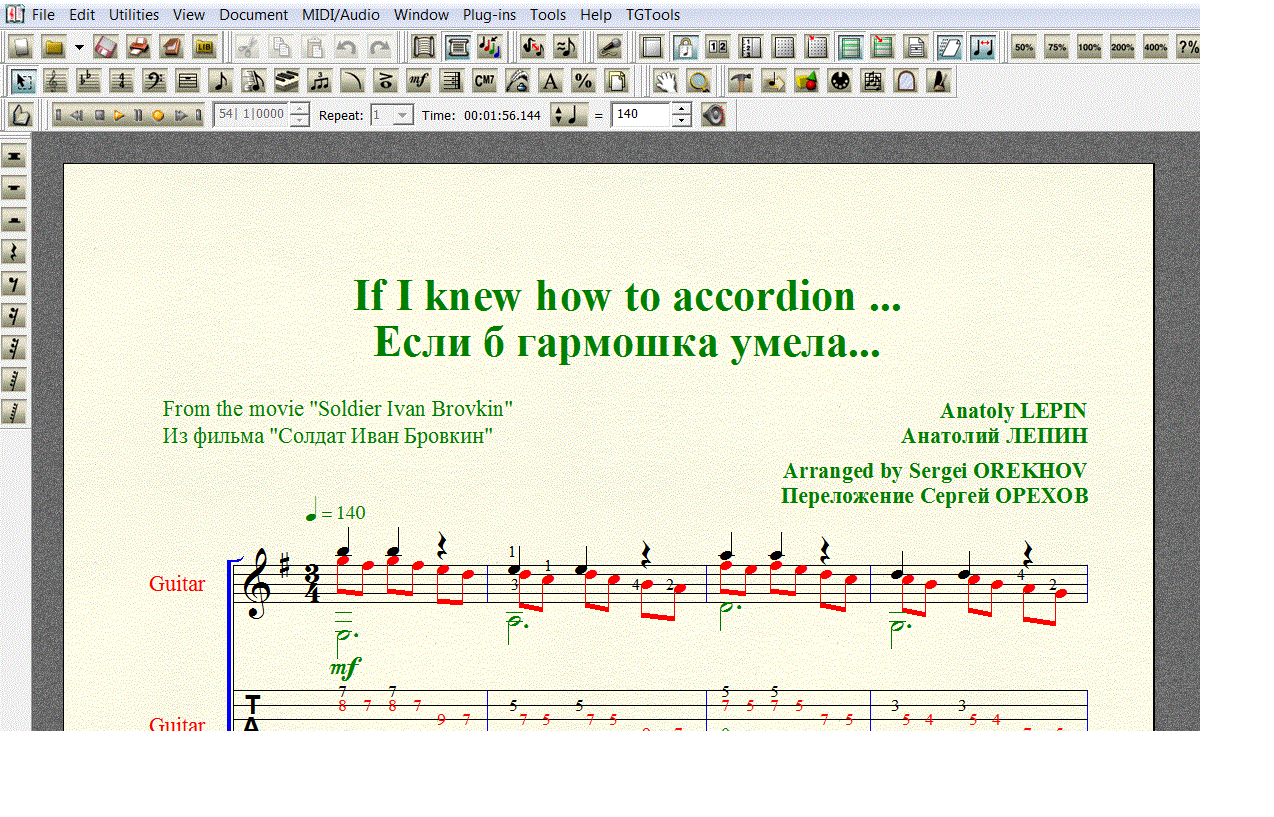
Task: Click the Record button in playback controls
Action: (158, 115)
